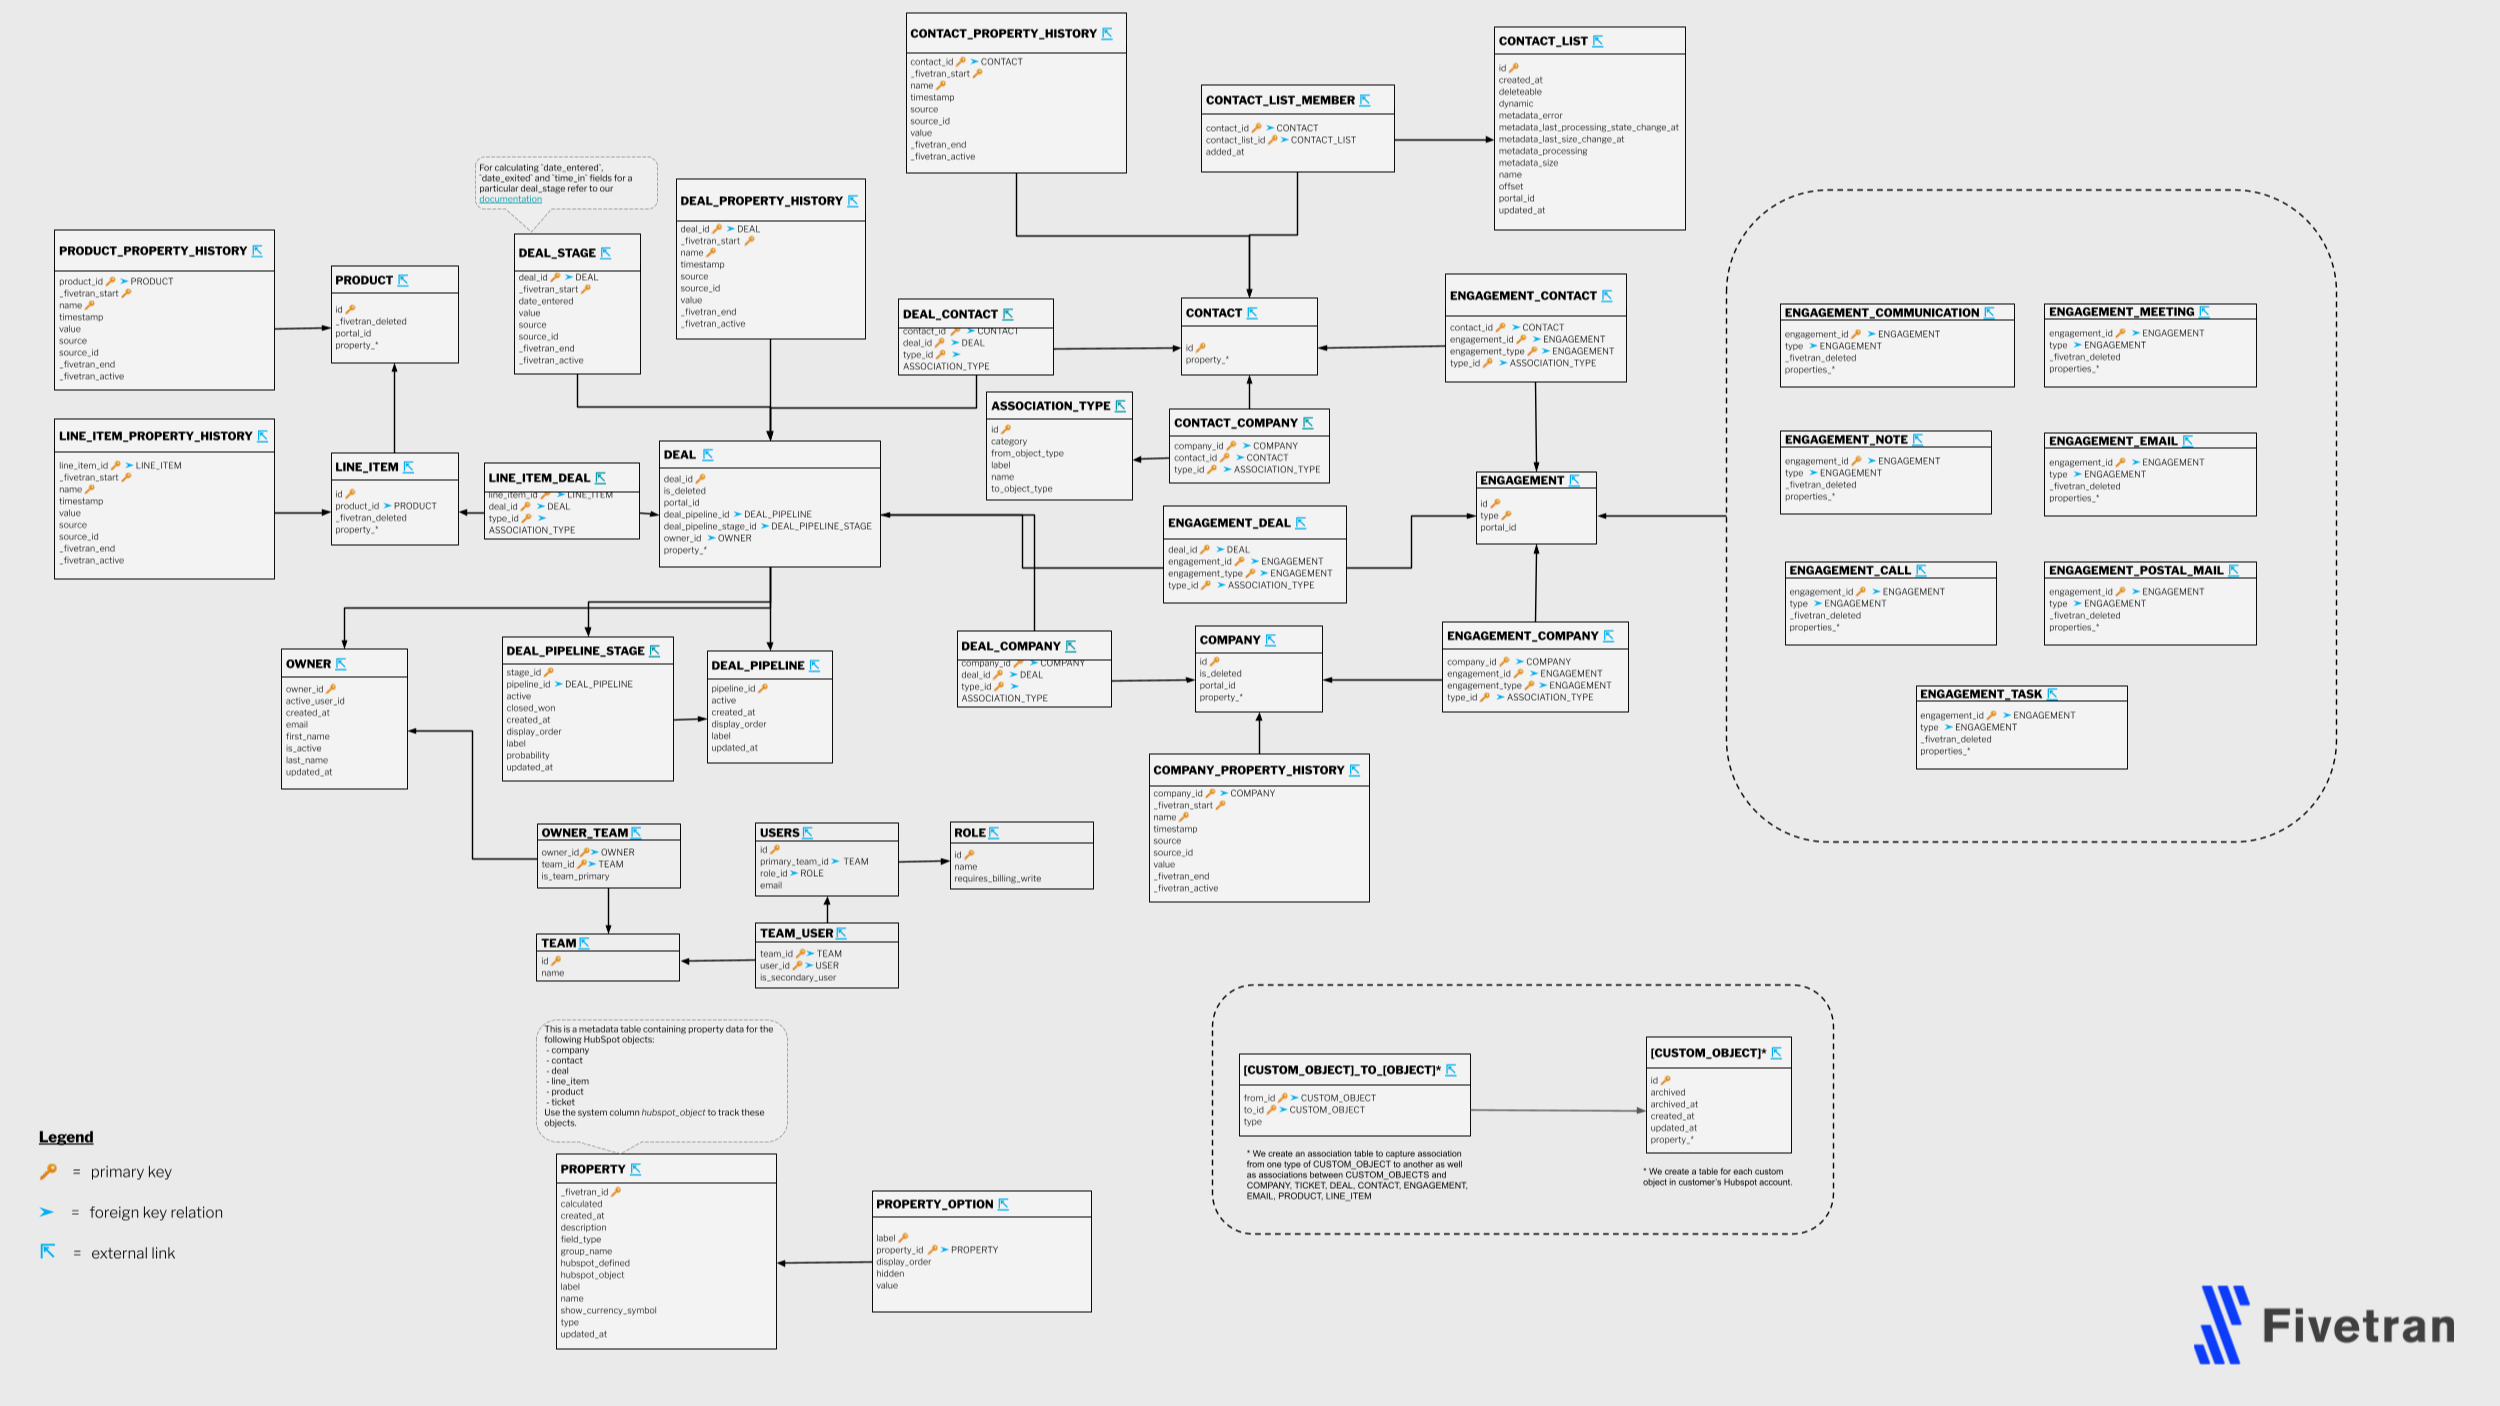Click the CONTACT_PROPERTY_HISTORY table header
Image resolution: width=2500 pixels, height=1406 pixels.
(1003, 34)
